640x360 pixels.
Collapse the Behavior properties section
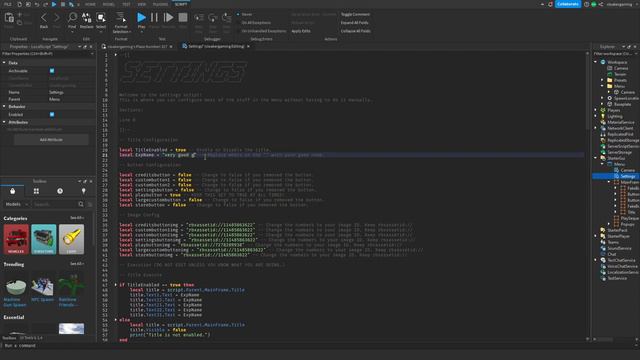click(4, 107)
